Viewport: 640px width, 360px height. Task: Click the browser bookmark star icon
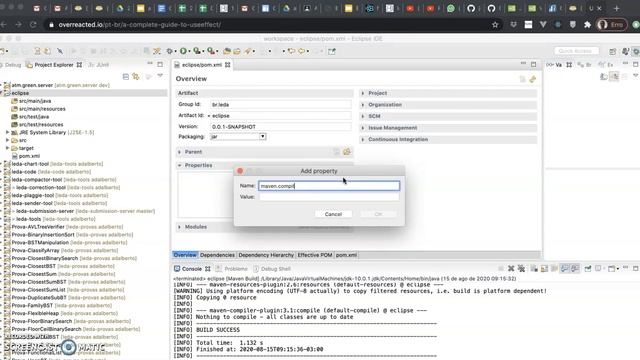point(495,25)
